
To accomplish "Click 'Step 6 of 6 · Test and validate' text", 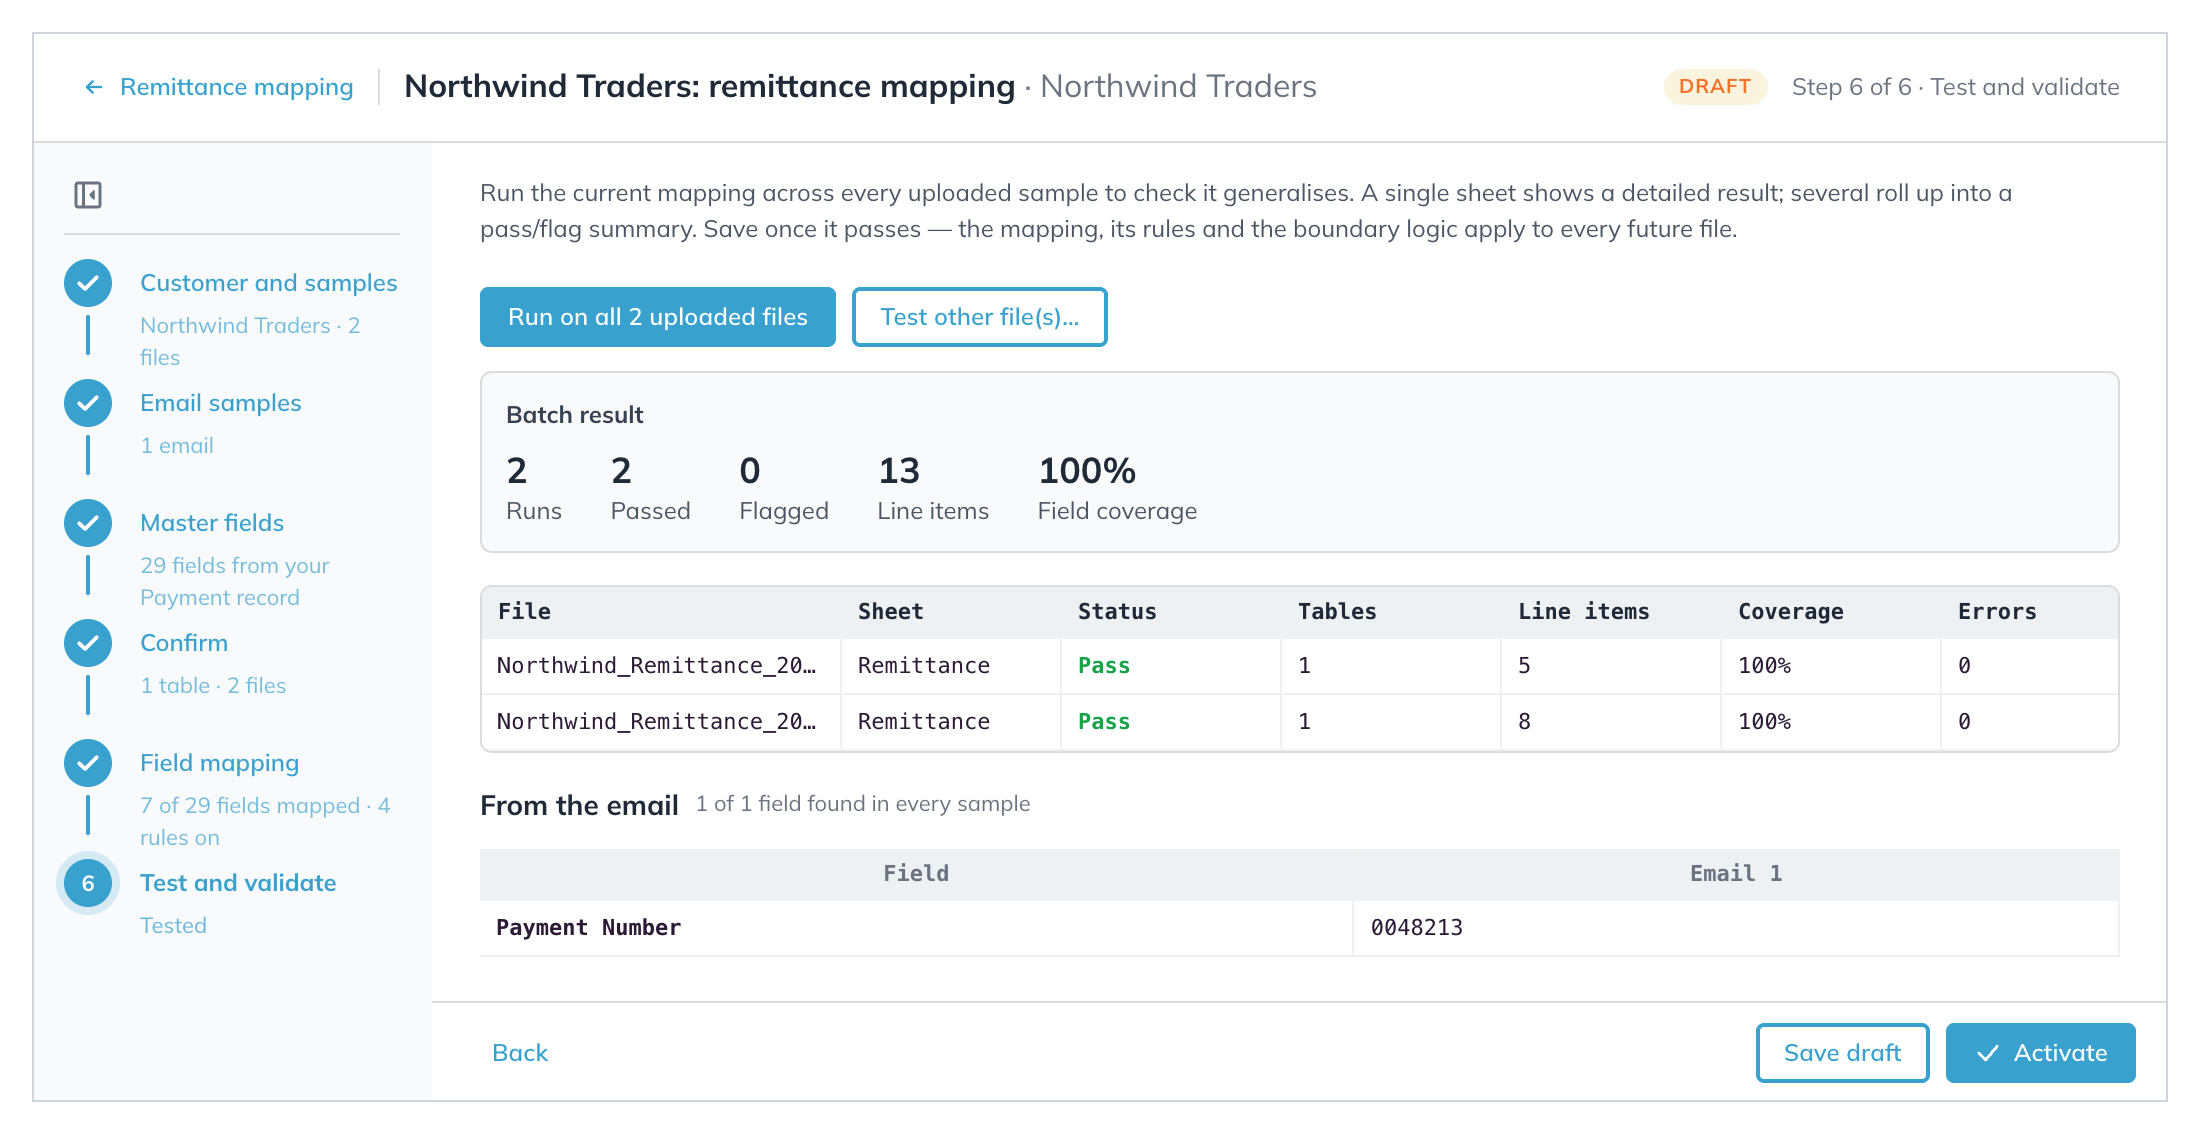I will [1955, 87].
